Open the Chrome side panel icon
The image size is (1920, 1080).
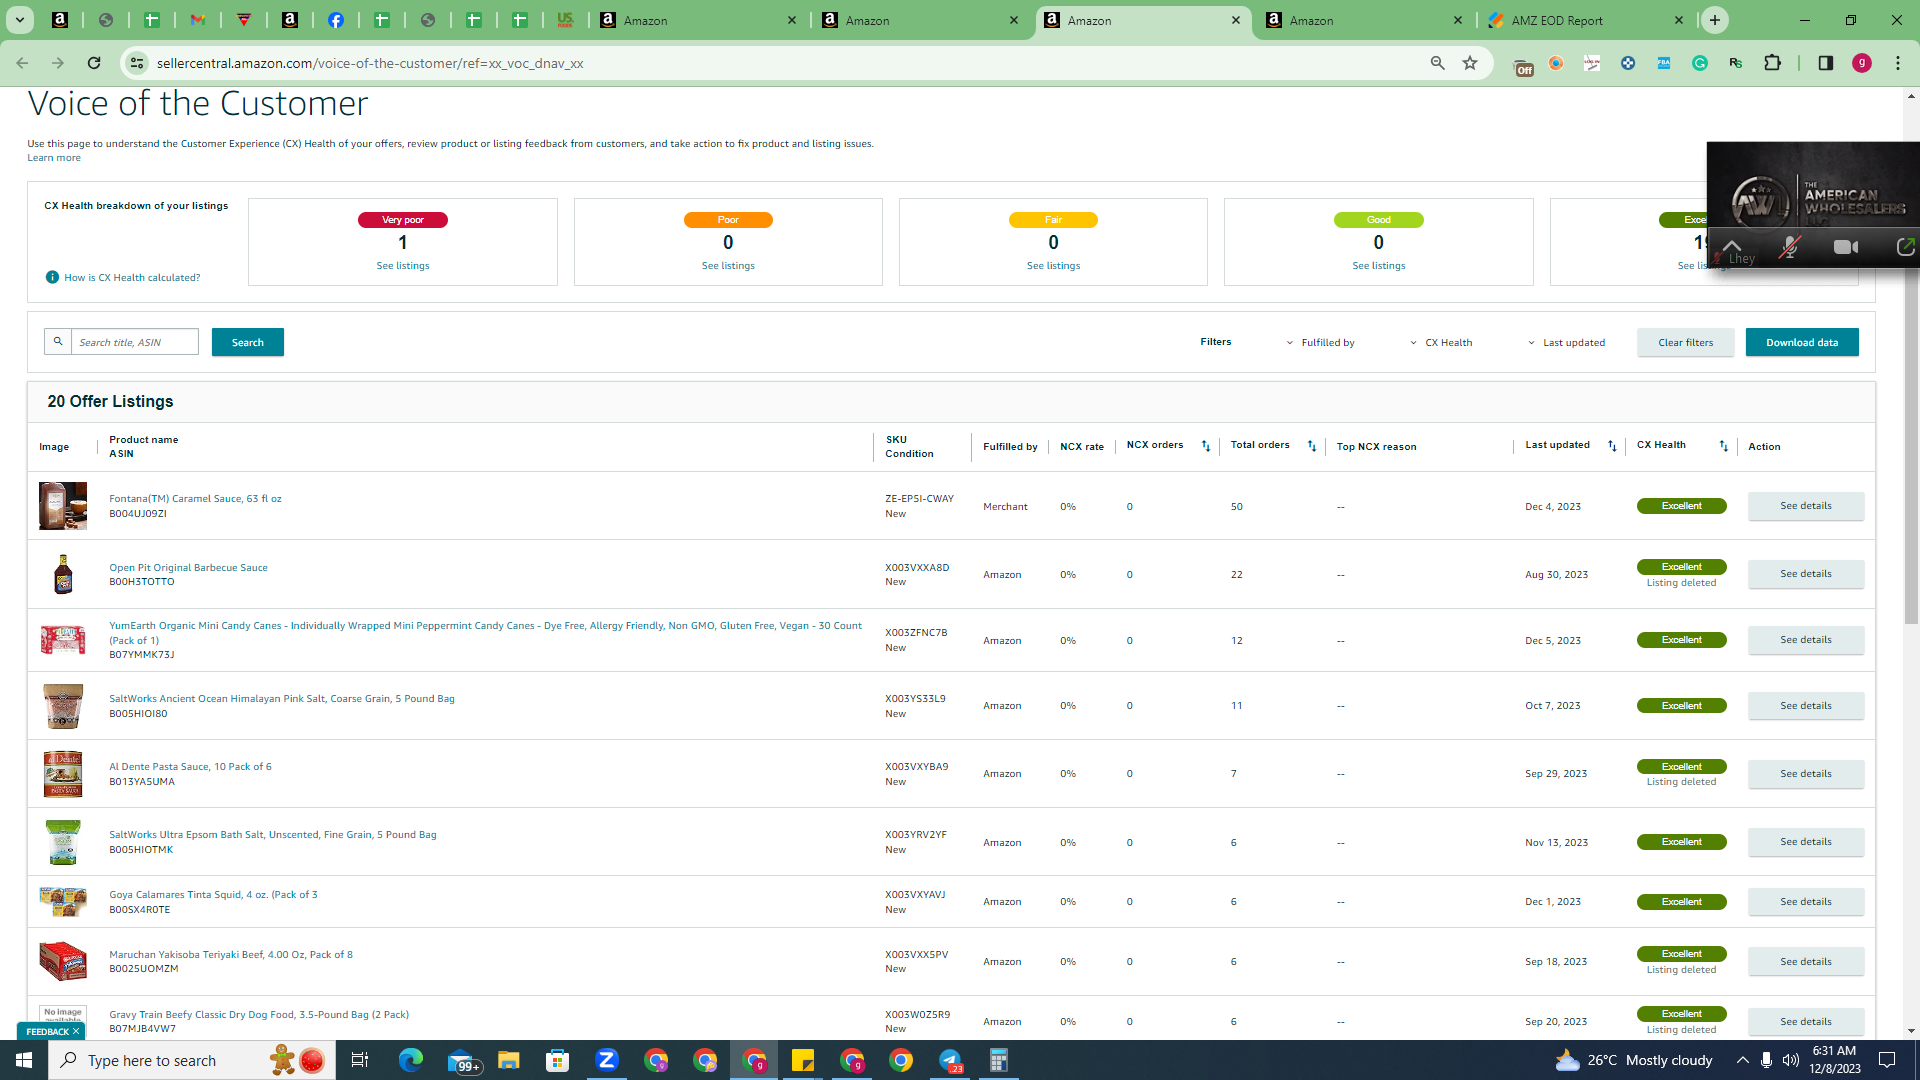click(1826, 63)
